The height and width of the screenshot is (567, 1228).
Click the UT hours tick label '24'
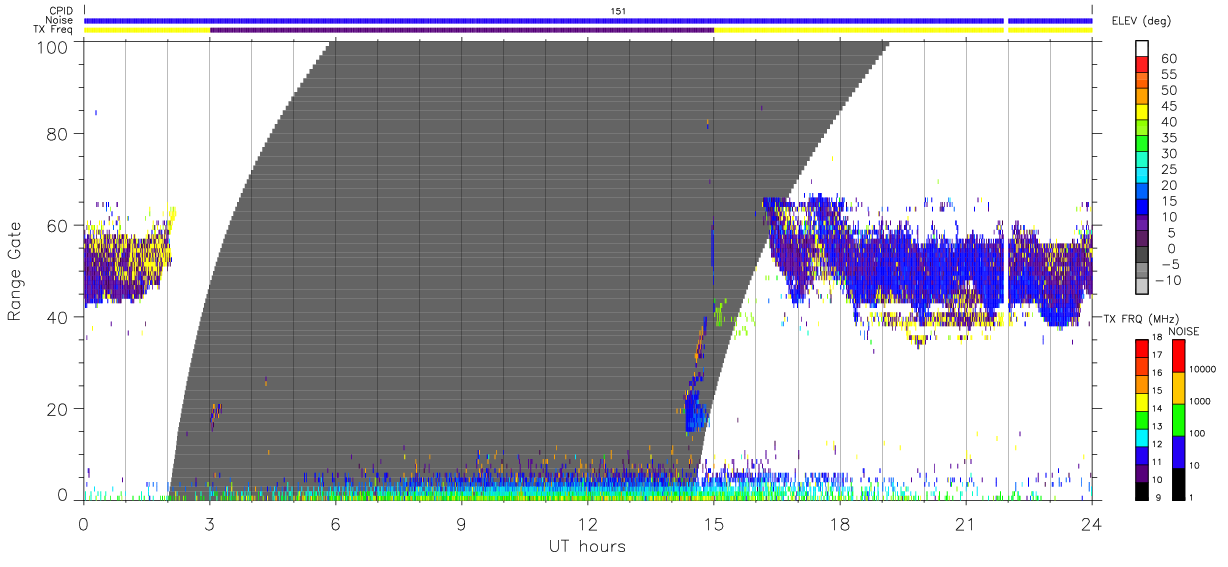click(1091, 523)
